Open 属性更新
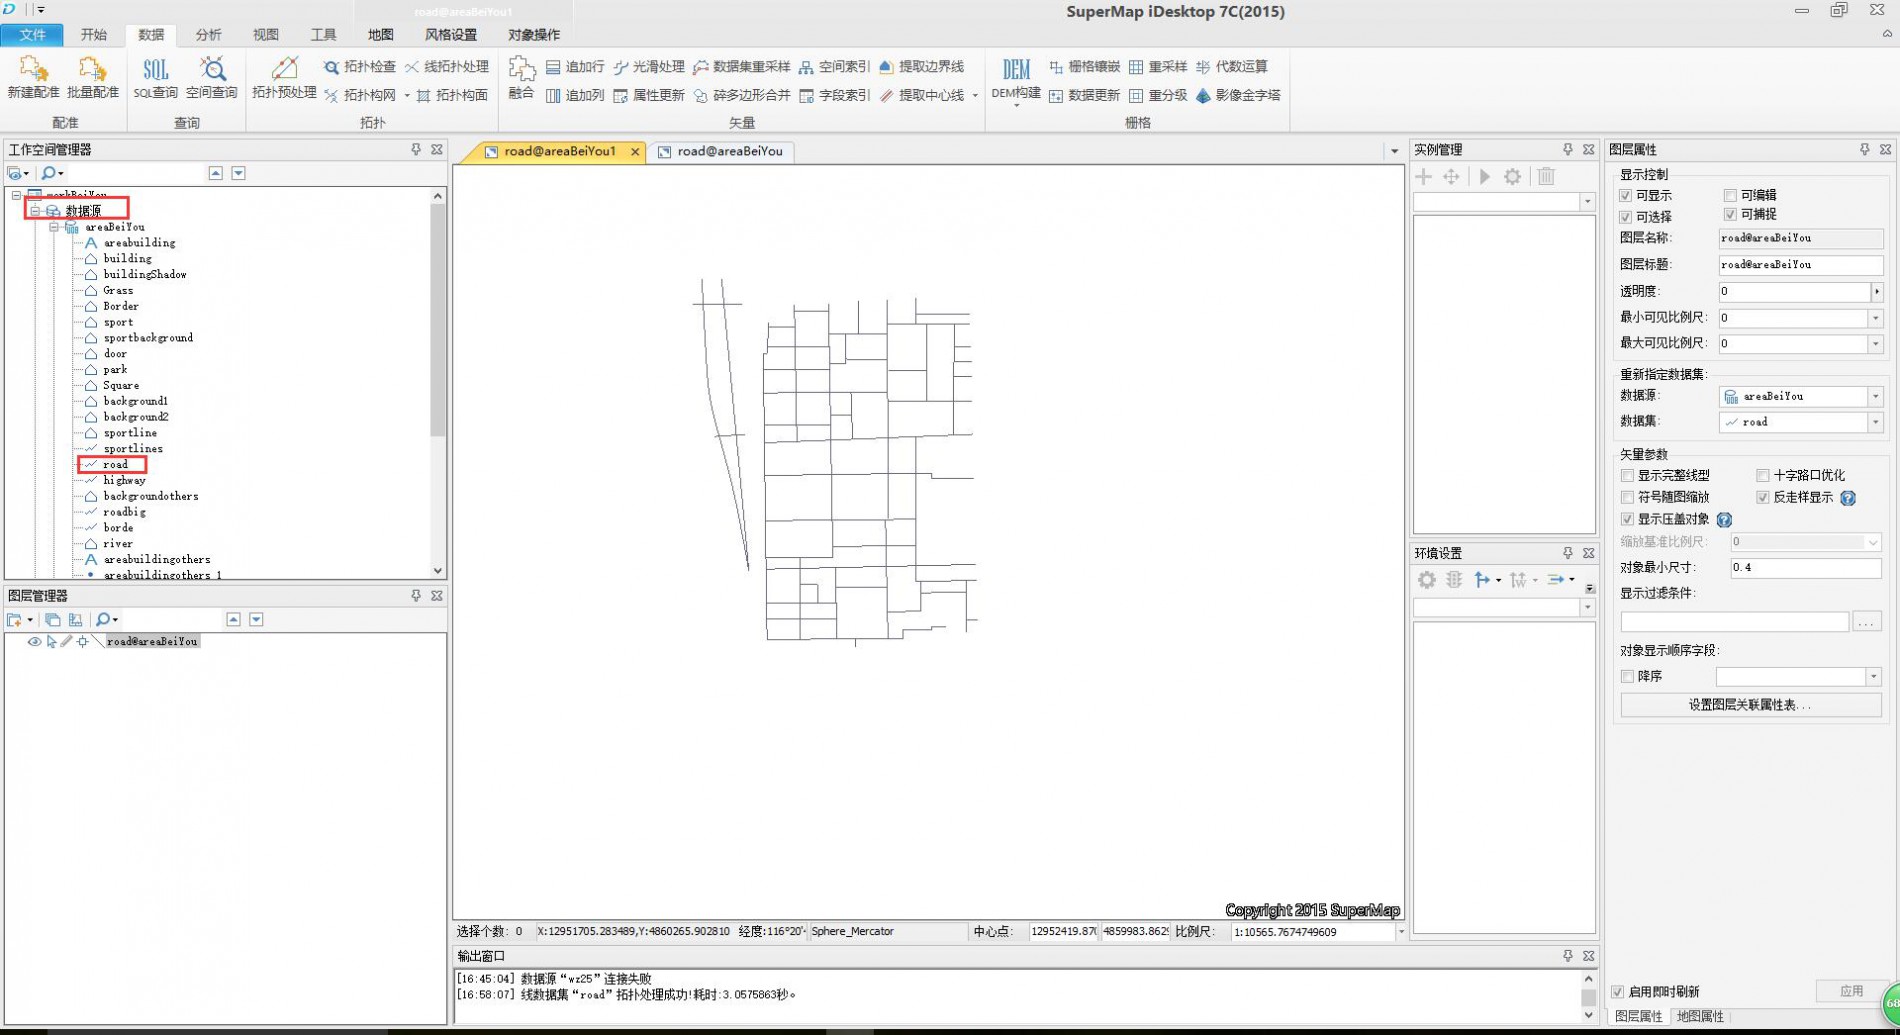Image resolution: width=1900 pixels, height=1035 pixels. [649, 96]
